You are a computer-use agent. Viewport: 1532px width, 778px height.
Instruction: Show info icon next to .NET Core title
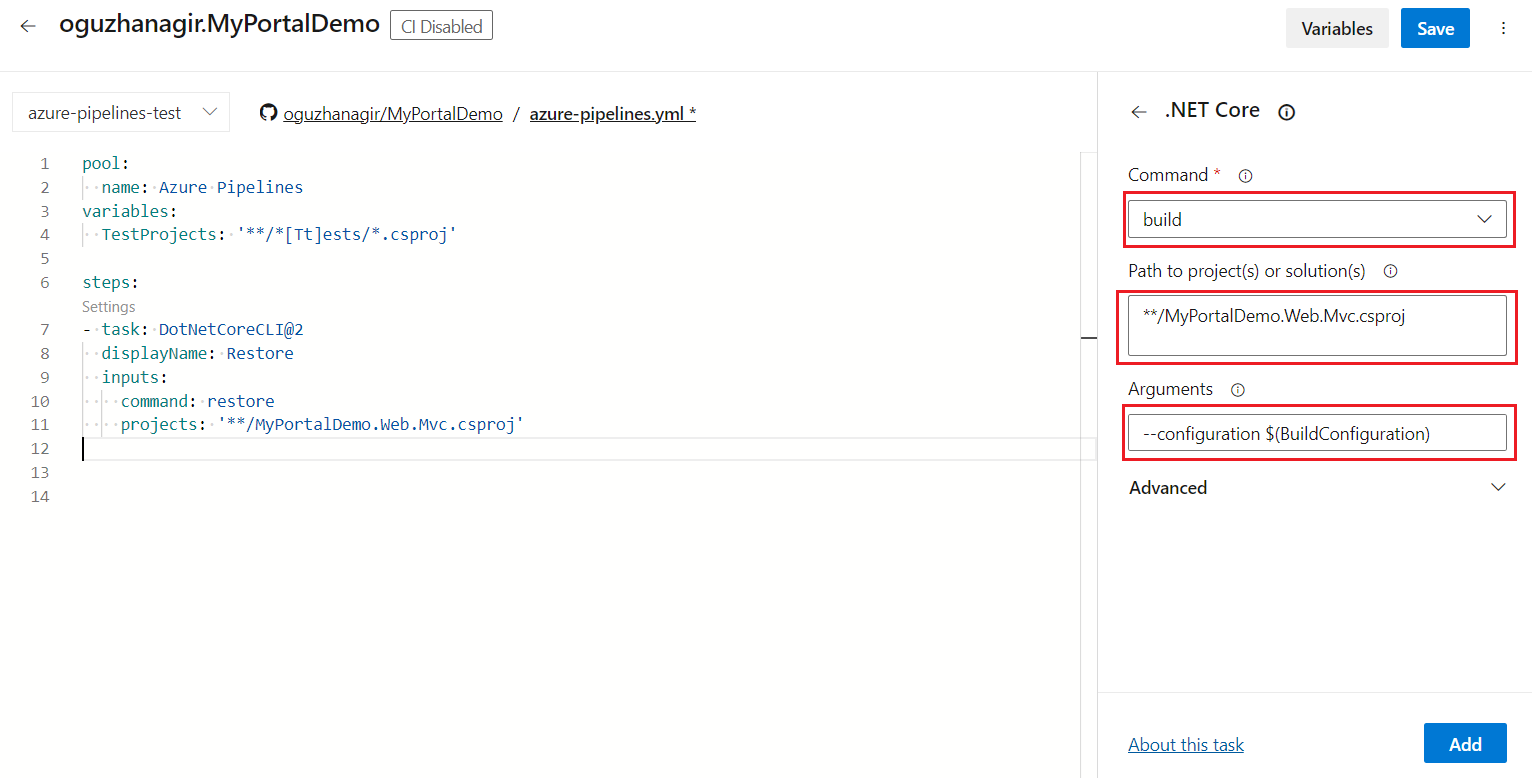[x=1287, y=112]
